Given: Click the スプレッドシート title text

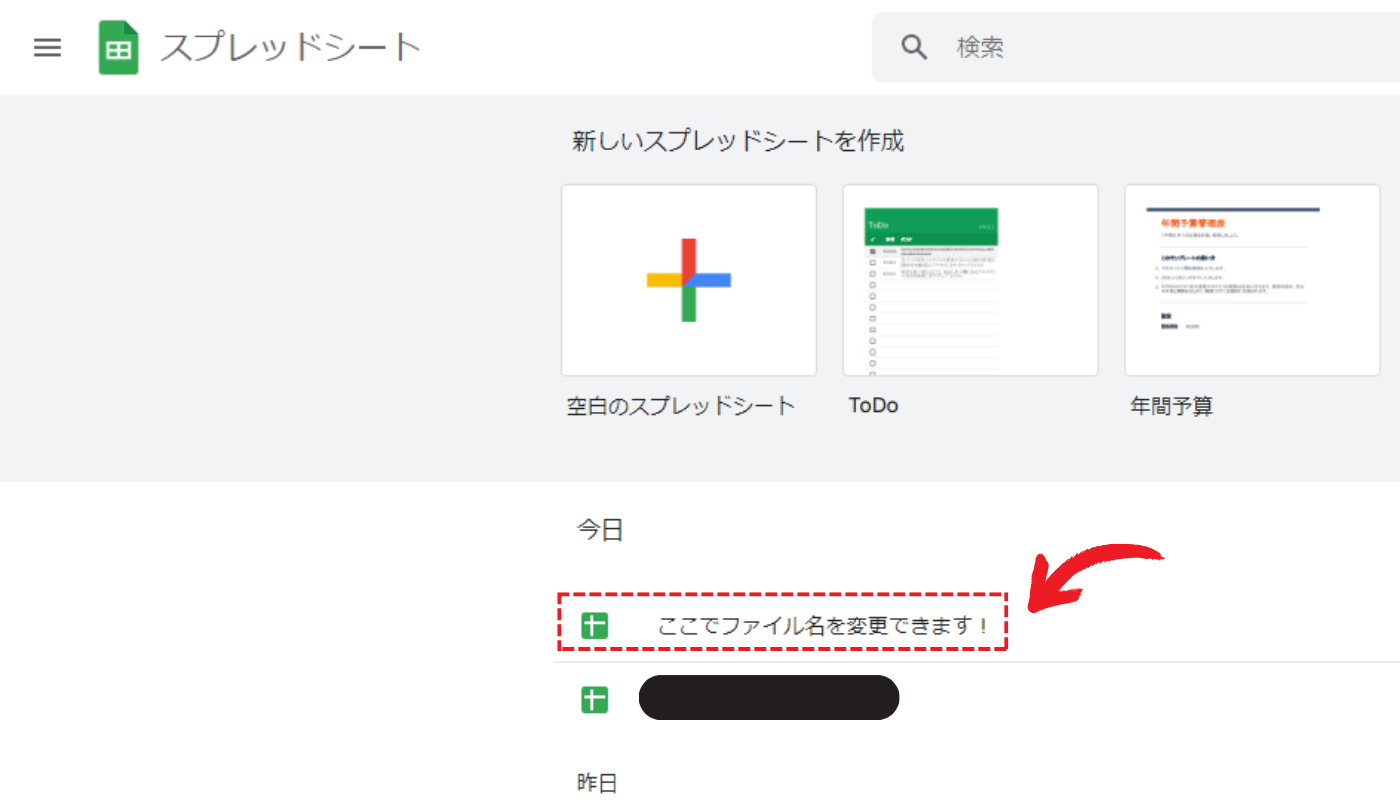Looking at the screenshot, I should [291, 47].
